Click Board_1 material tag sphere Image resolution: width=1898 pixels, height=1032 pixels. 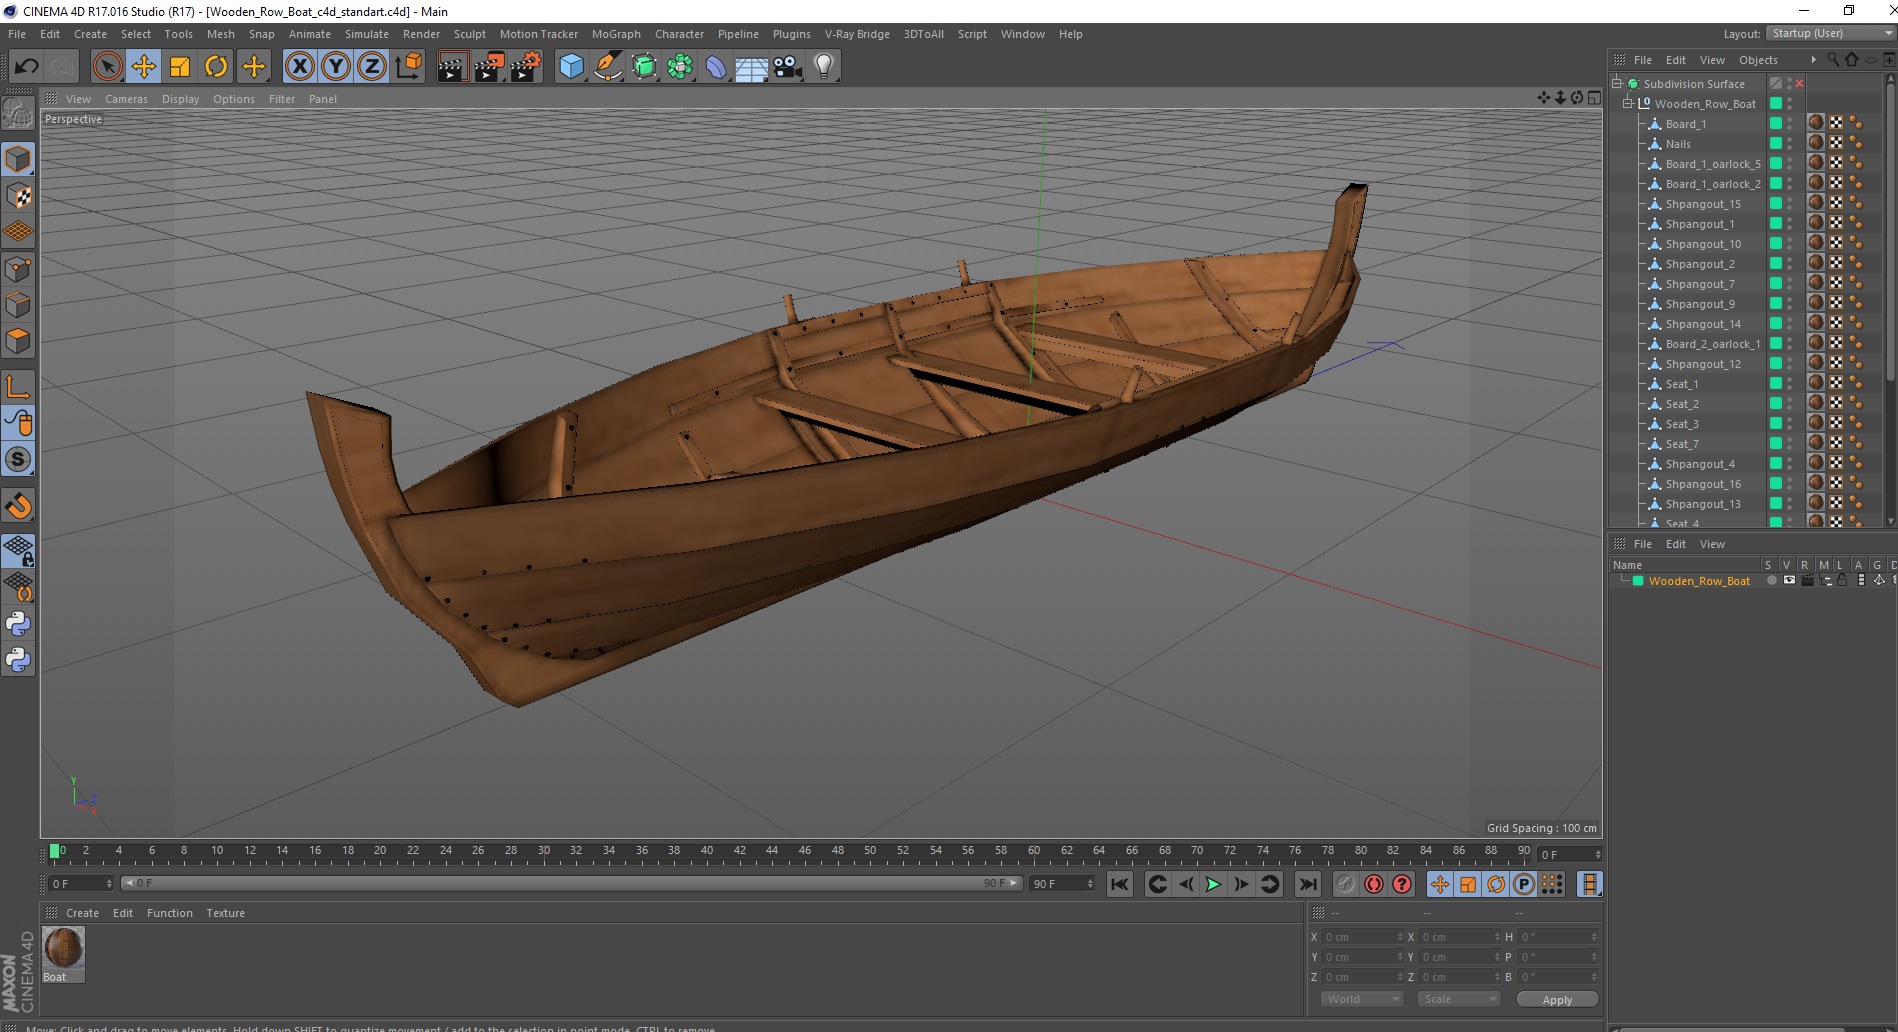tap(1816, 123)
